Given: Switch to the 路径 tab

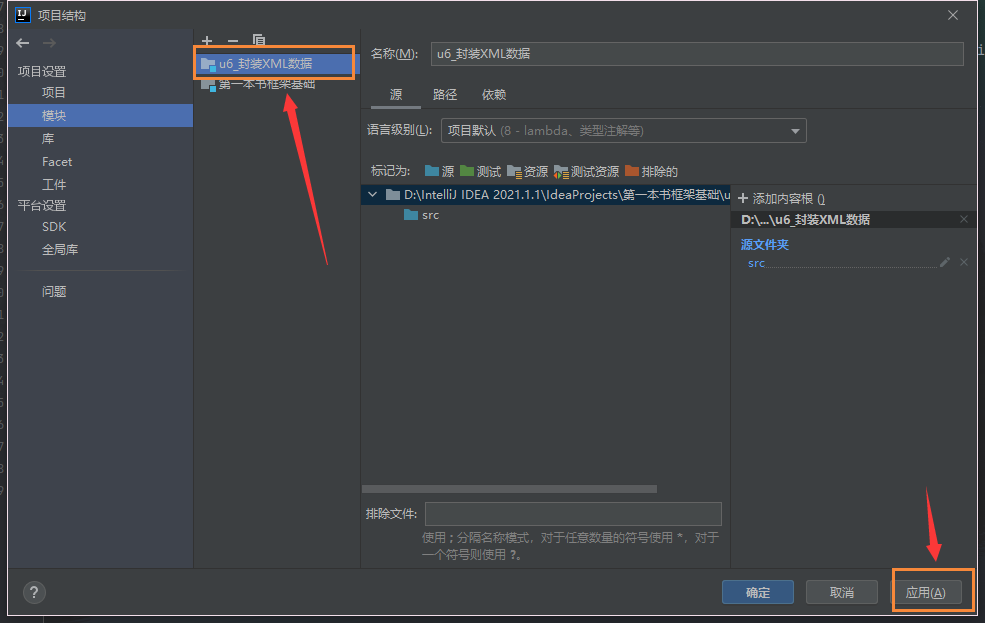Looking at the screenshot, I should click(445, 95).
